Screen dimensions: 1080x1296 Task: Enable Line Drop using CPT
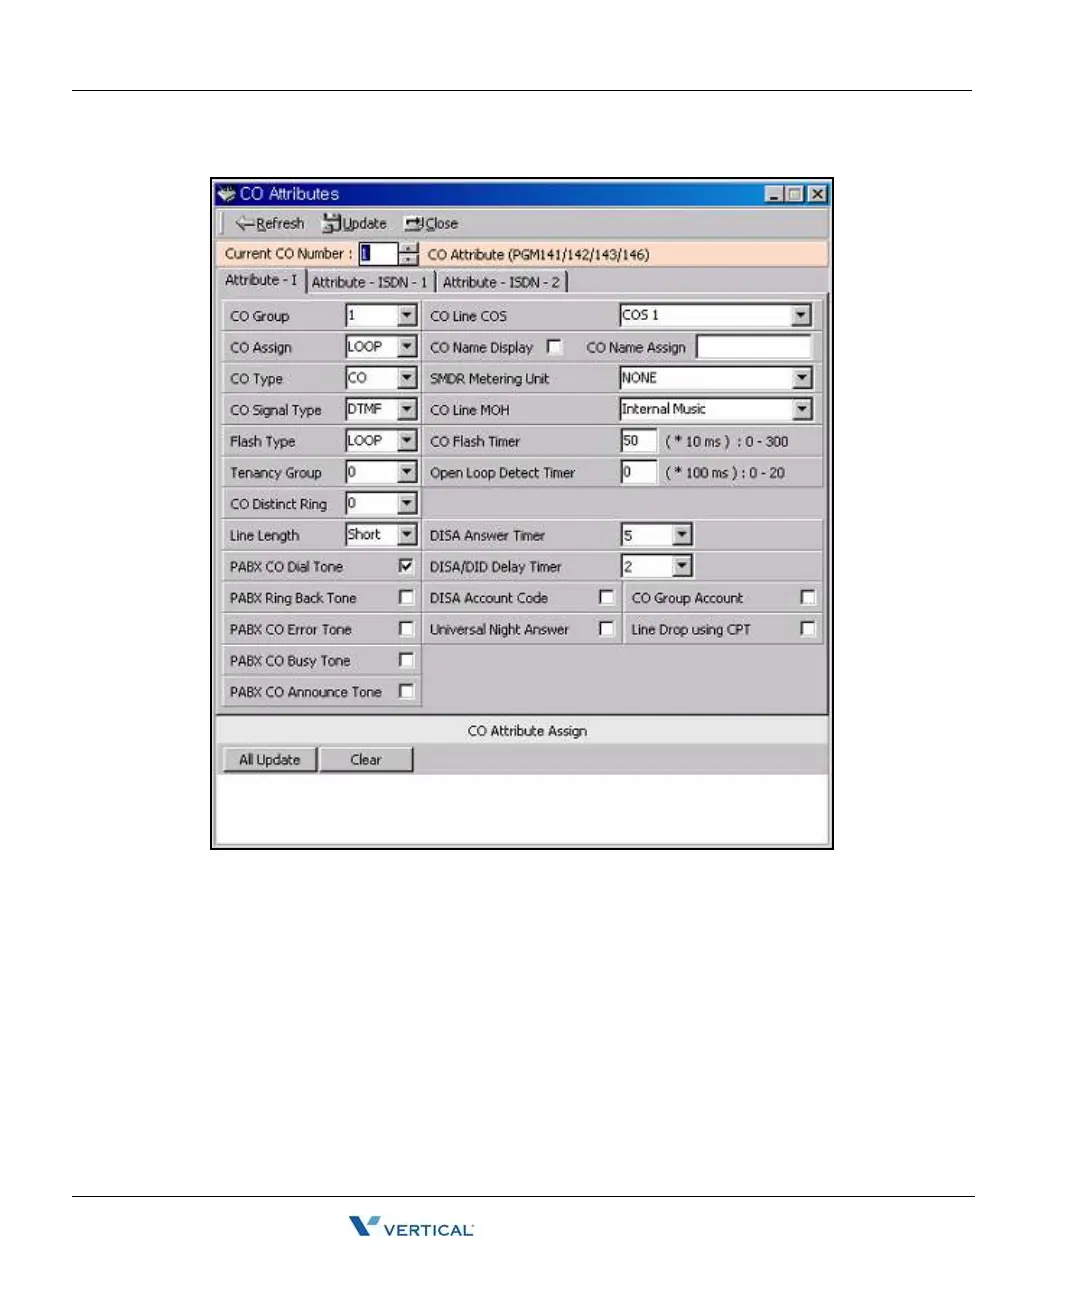point(808,628)
